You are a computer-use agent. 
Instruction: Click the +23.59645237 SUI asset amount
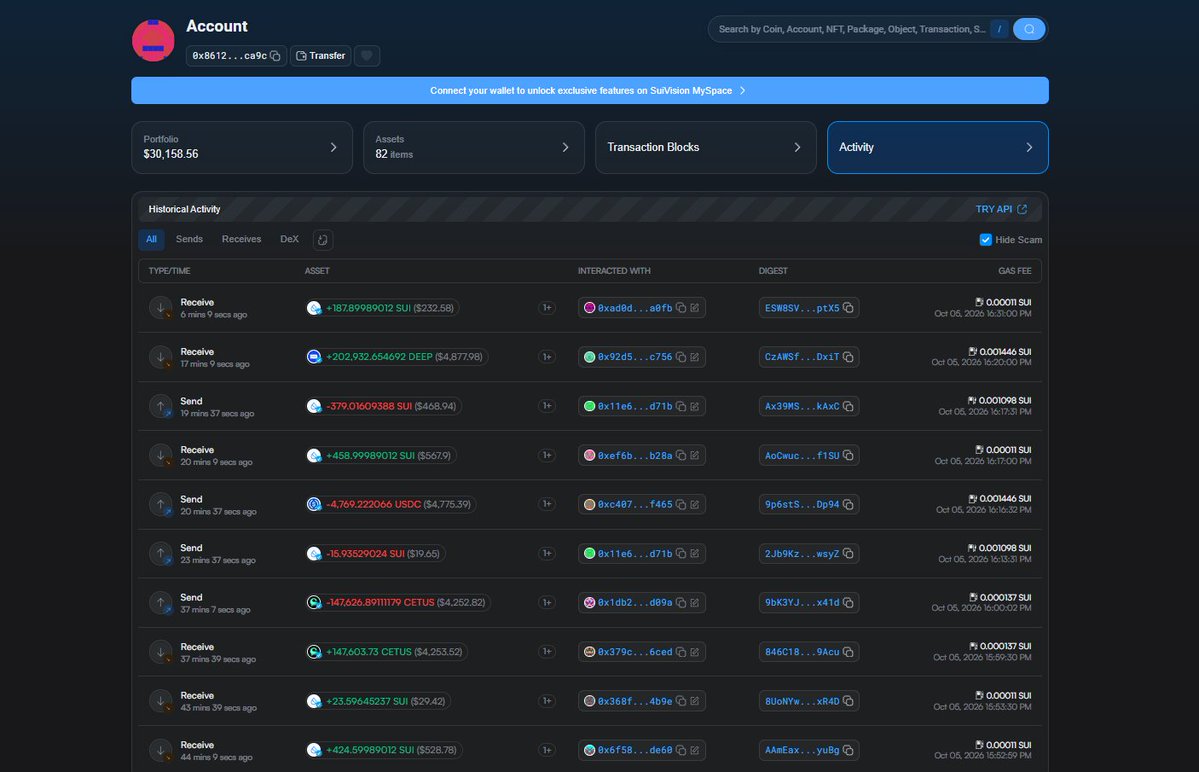pyautogui.click(x=366, y=701)
